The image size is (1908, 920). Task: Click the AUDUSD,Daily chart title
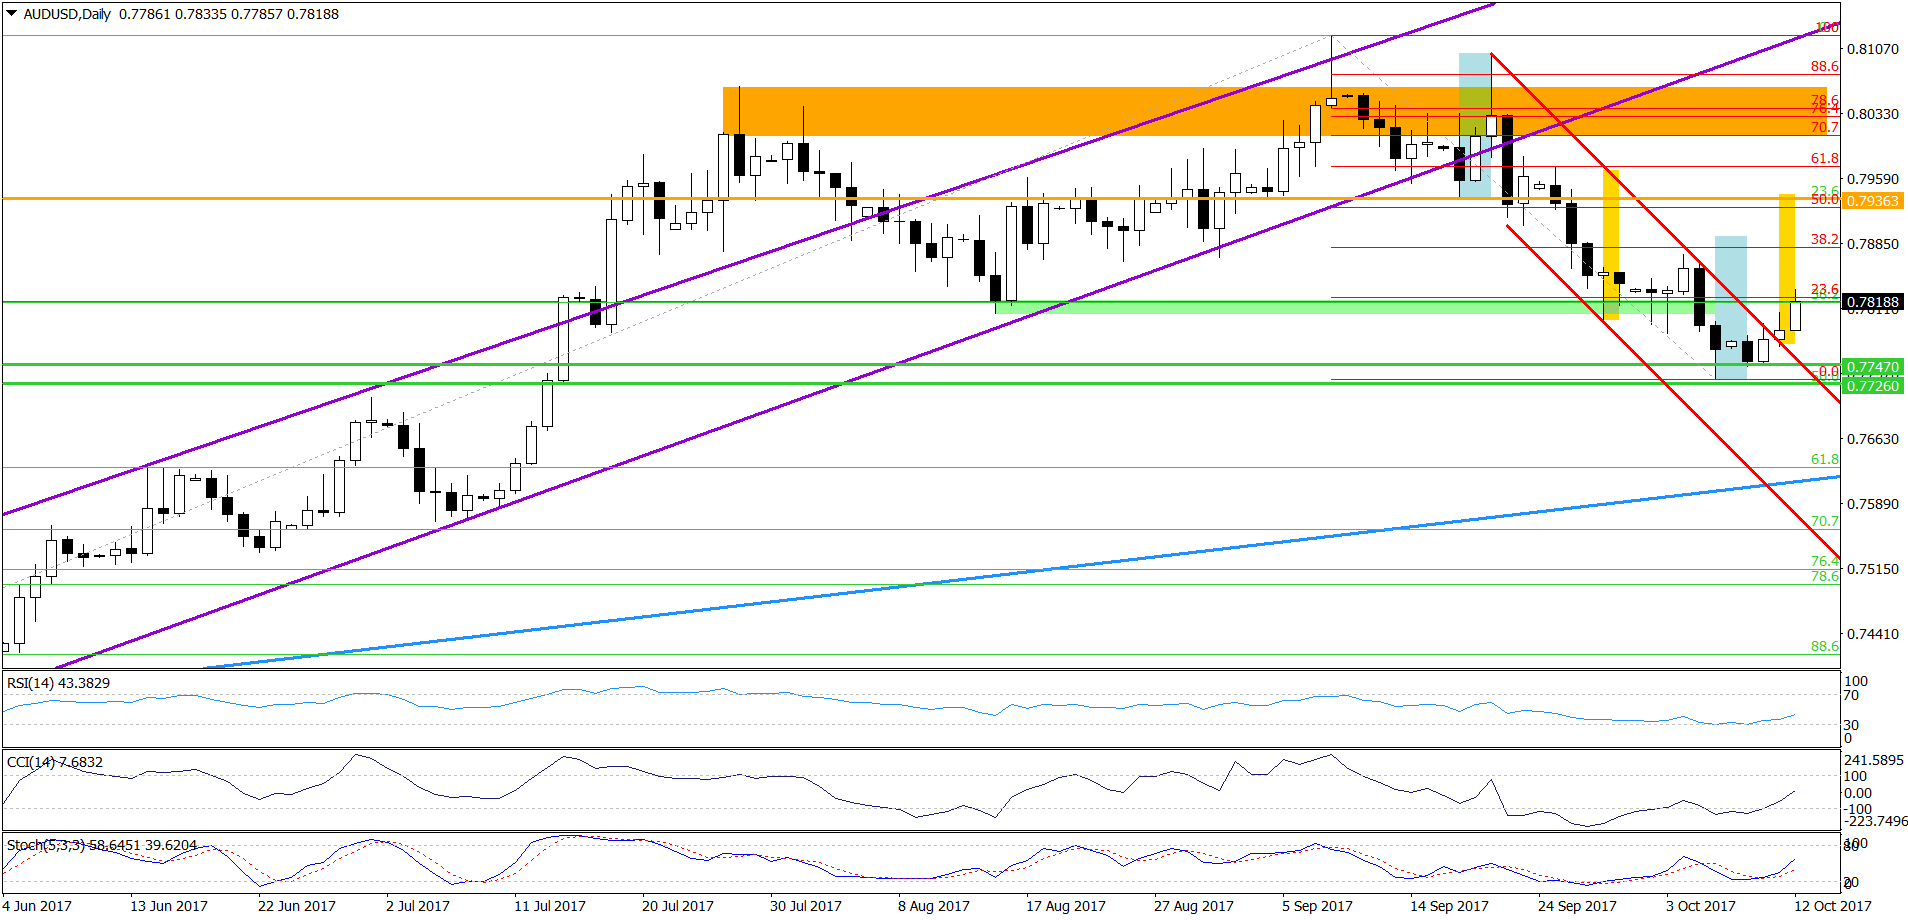click(67, 14)
